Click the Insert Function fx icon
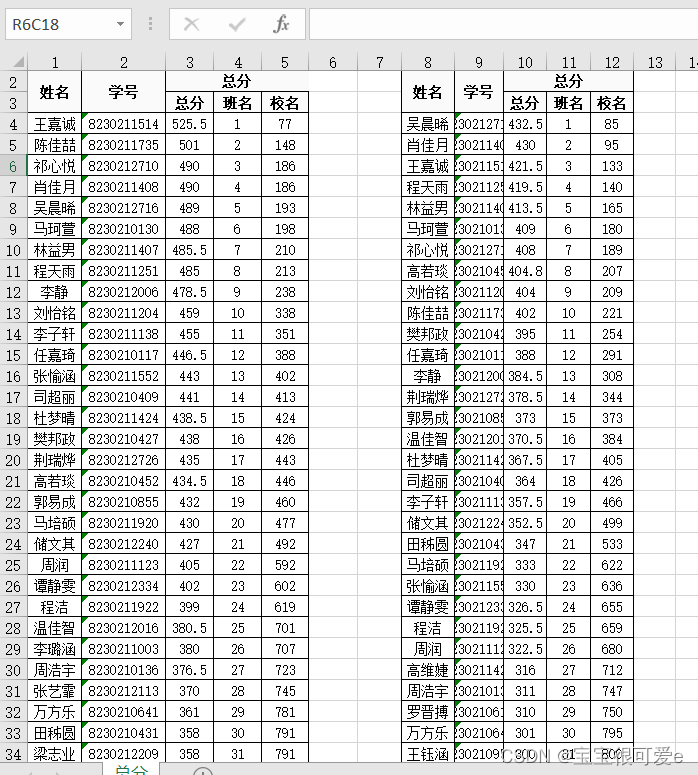Viewport: 698px width, 775px height. coord(281,24)
